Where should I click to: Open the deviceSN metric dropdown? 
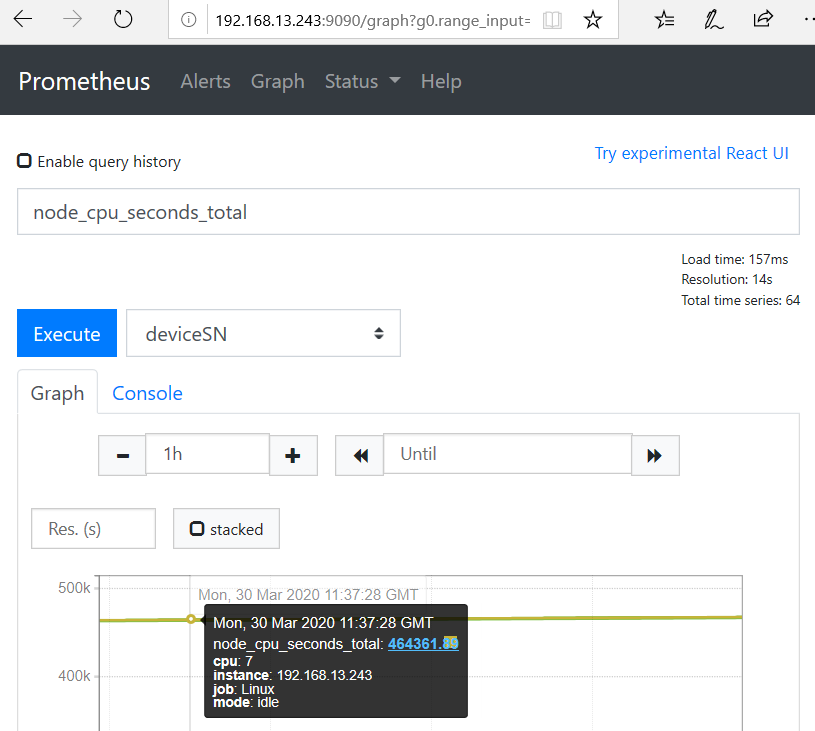[264, 333]
